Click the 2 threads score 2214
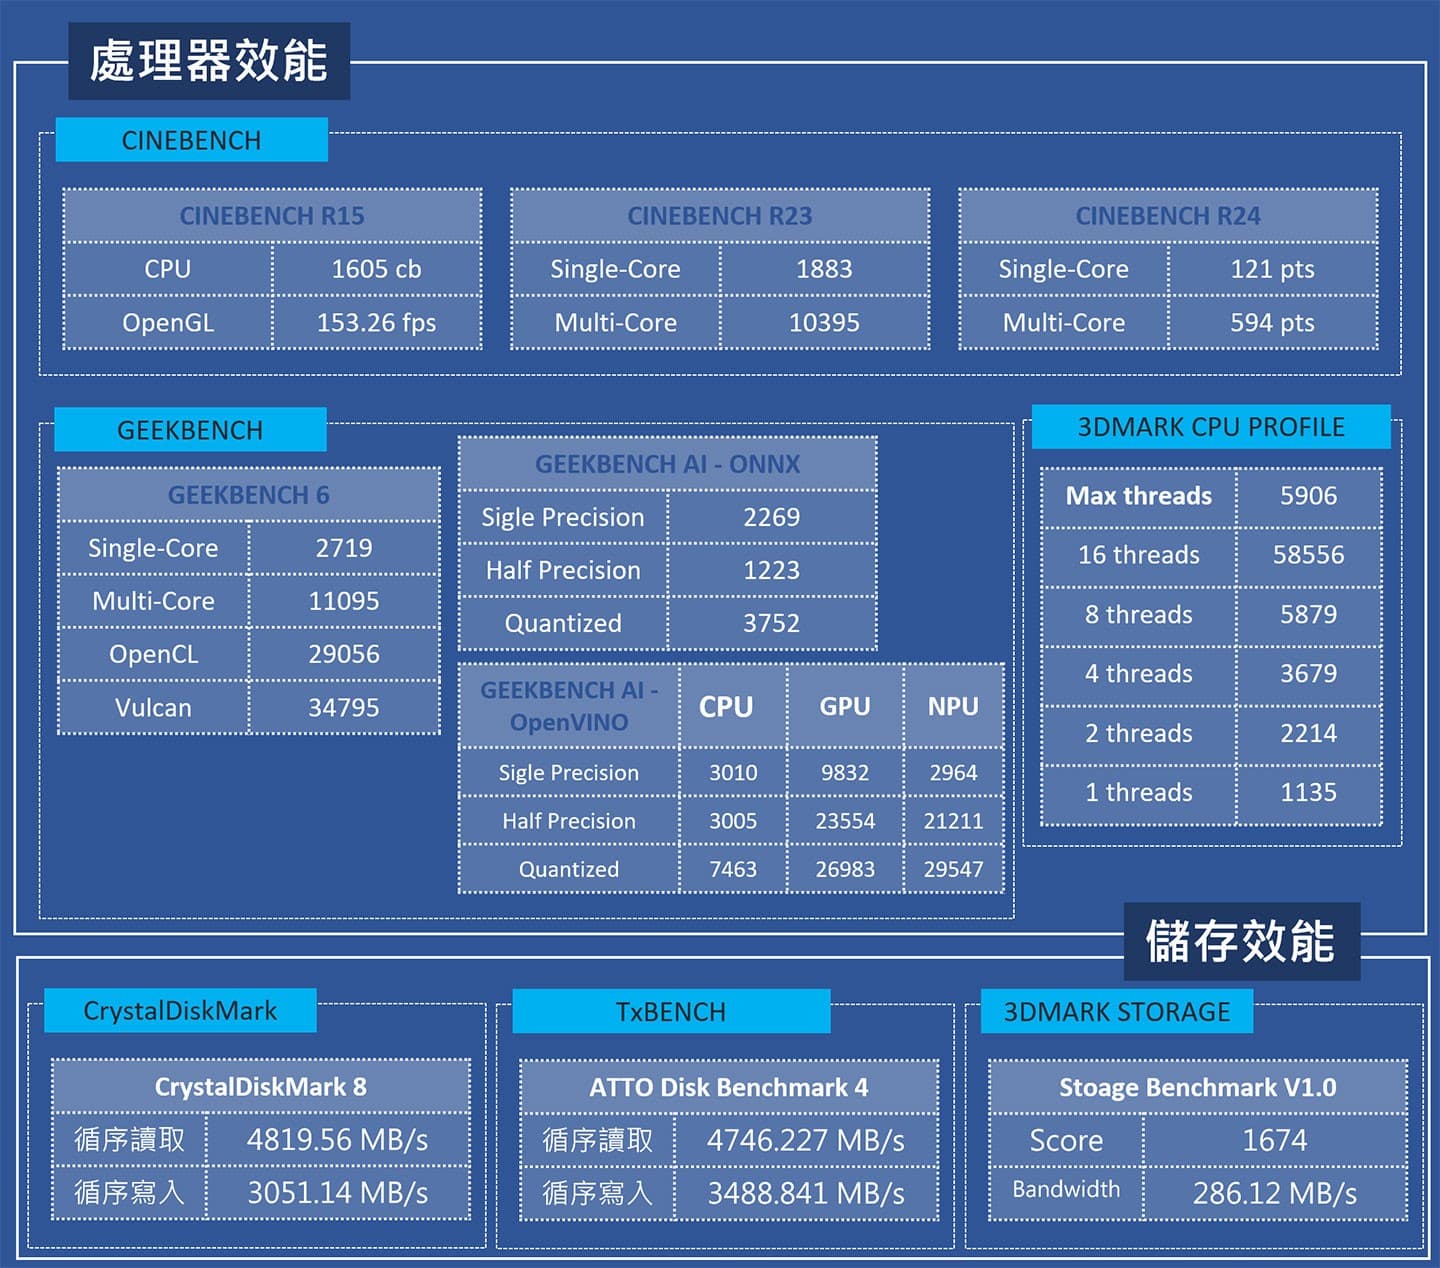The image size is (1440, 1268). (x=1308, y=733)
